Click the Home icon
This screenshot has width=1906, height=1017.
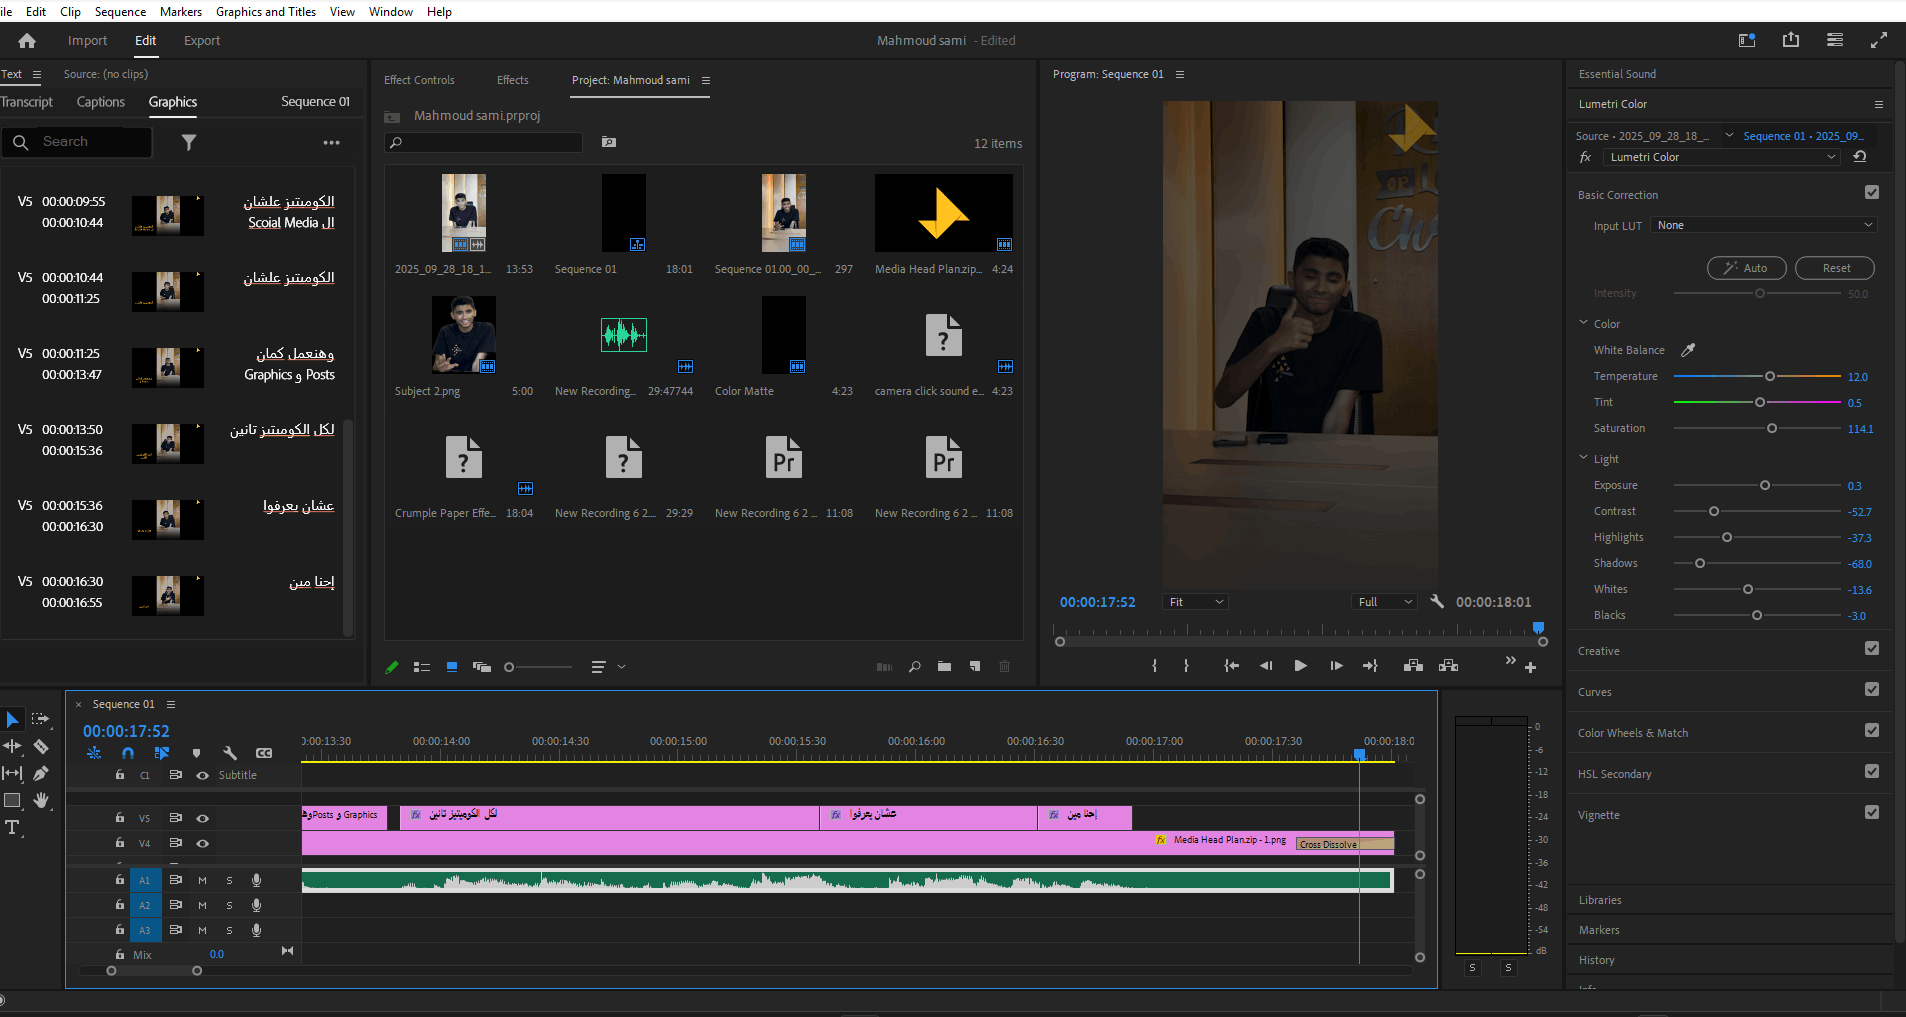pyautogui.click(x=27, y=41)
